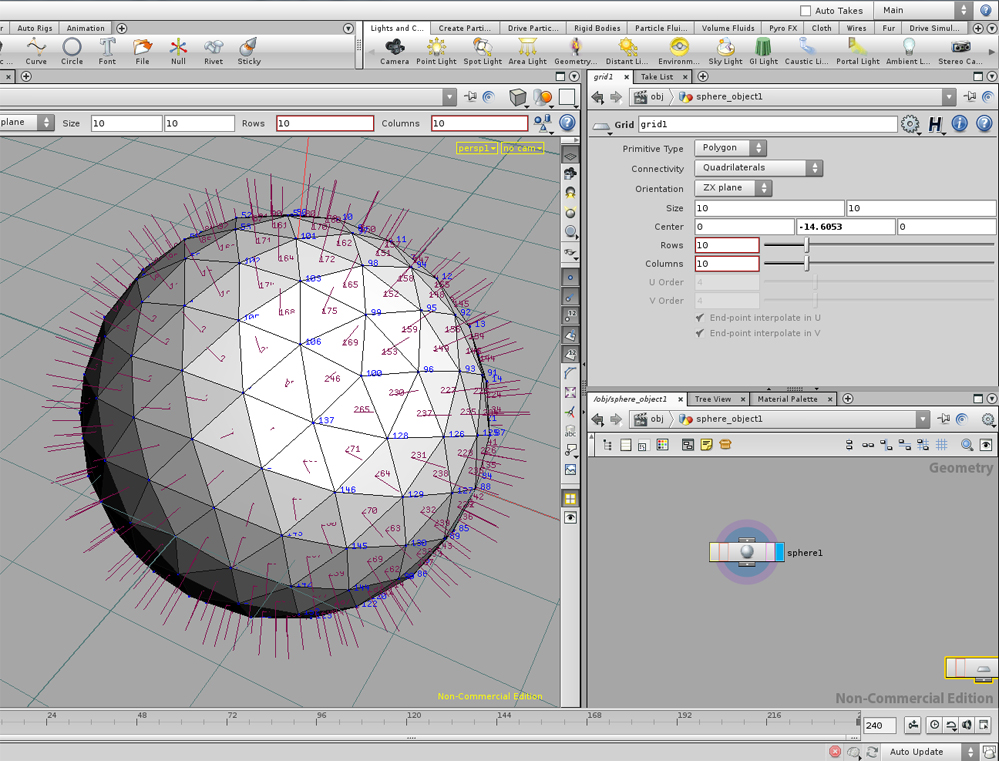Open the Rigid Bodies shelf tab

pyautogui.click(x=597, y=28)
